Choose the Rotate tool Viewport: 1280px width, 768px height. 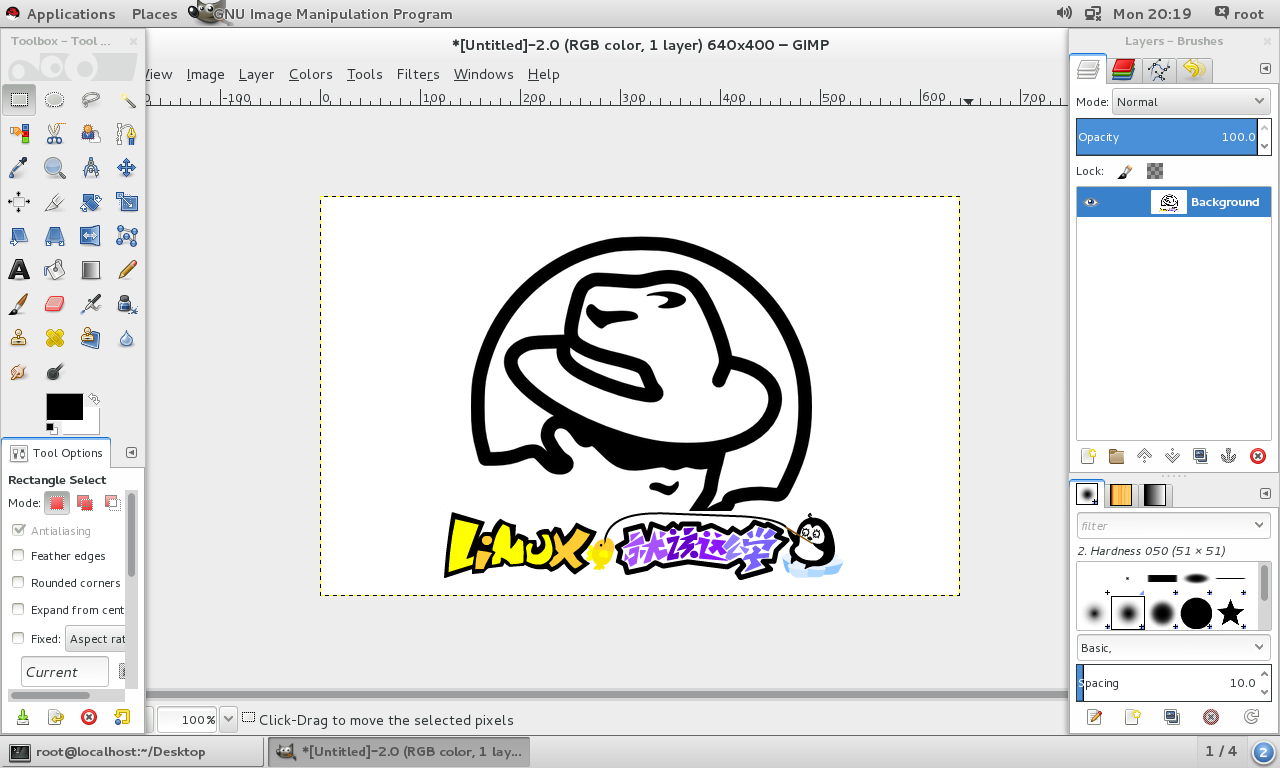(x=91, y=201)
